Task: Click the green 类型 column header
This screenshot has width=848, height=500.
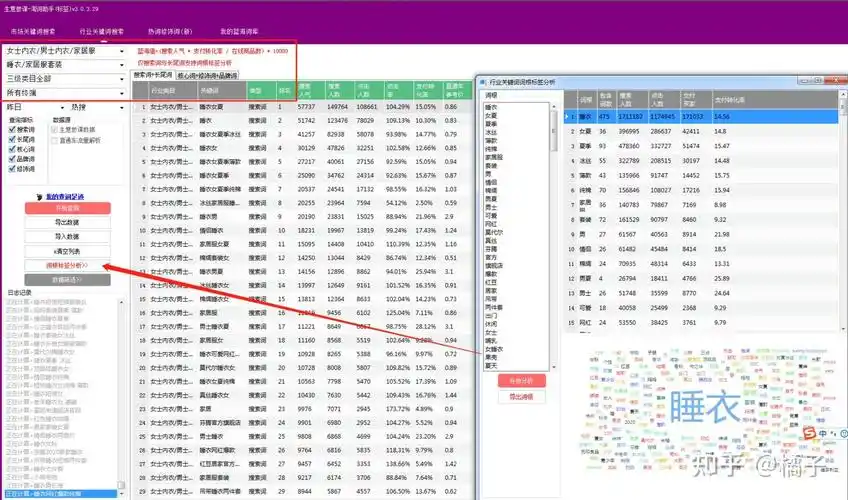Action: 261,90
